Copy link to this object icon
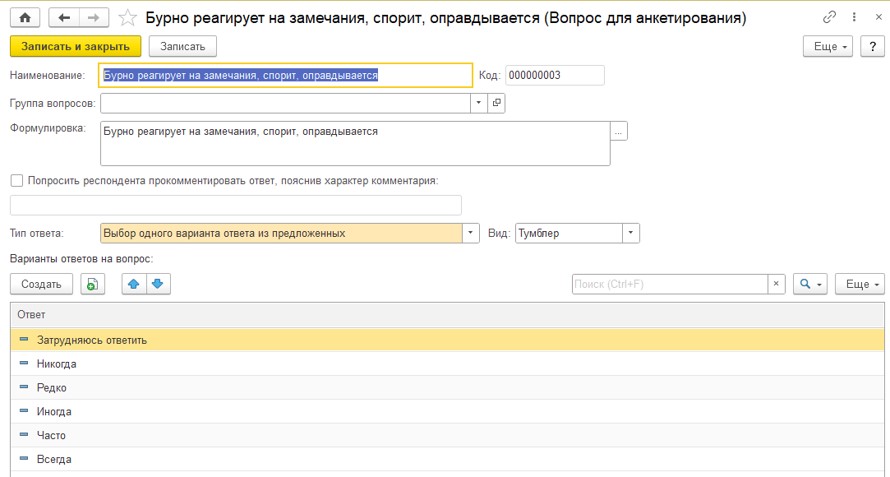 tap(829, 18)
